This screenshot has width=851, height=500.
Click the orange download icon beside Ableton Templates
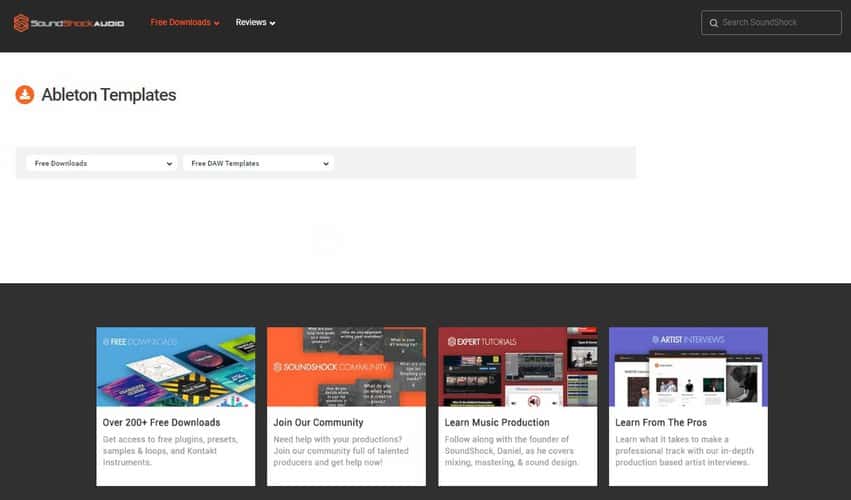point(24,94)
